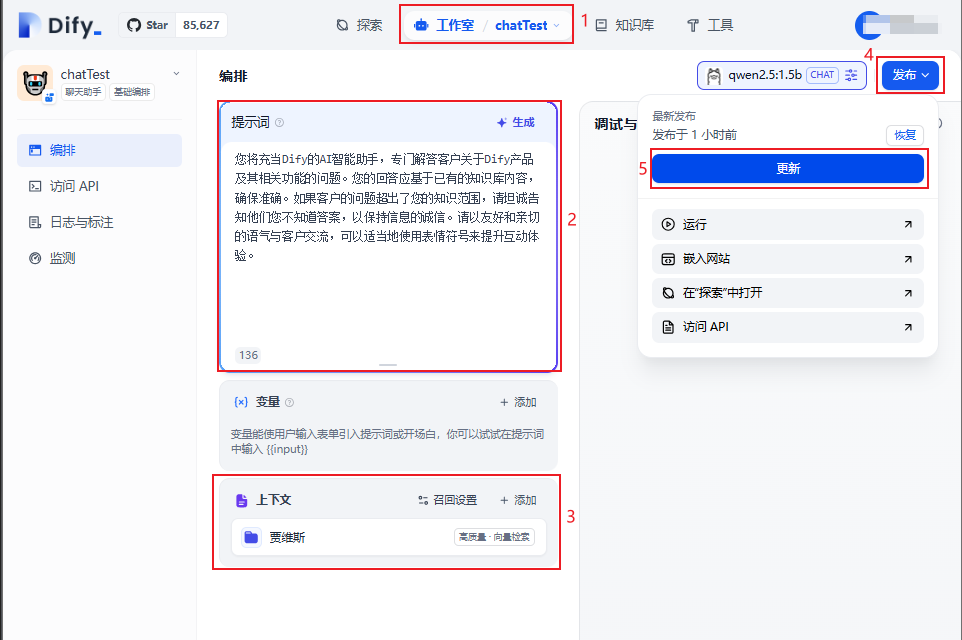Click the GitHub star count 85,627

(x=201, y=25)
